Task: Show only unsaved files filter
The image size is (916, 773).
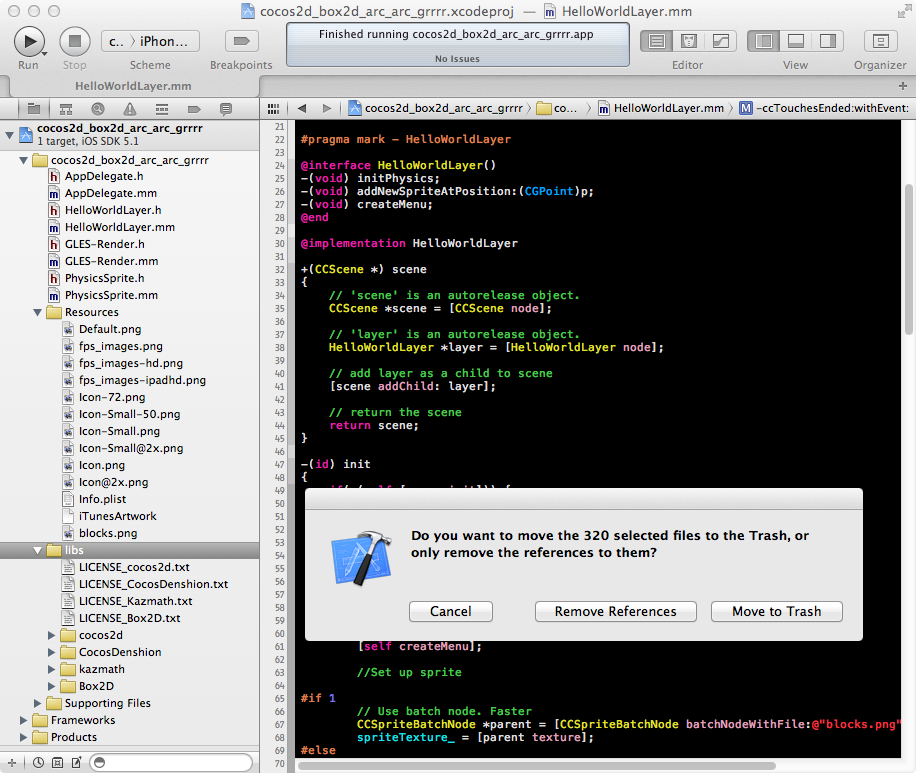Action: pyautogui.click(x=77, y=762)
